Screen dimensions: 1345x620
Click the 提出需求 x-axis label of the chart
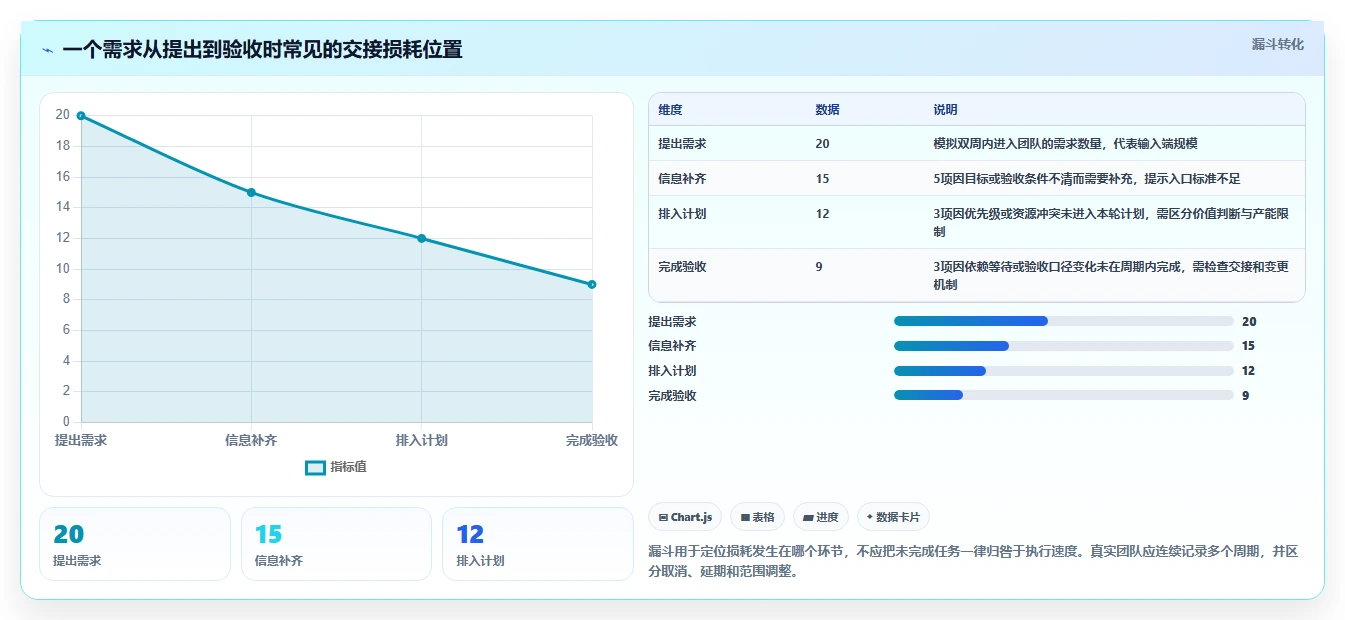point(81,440)
